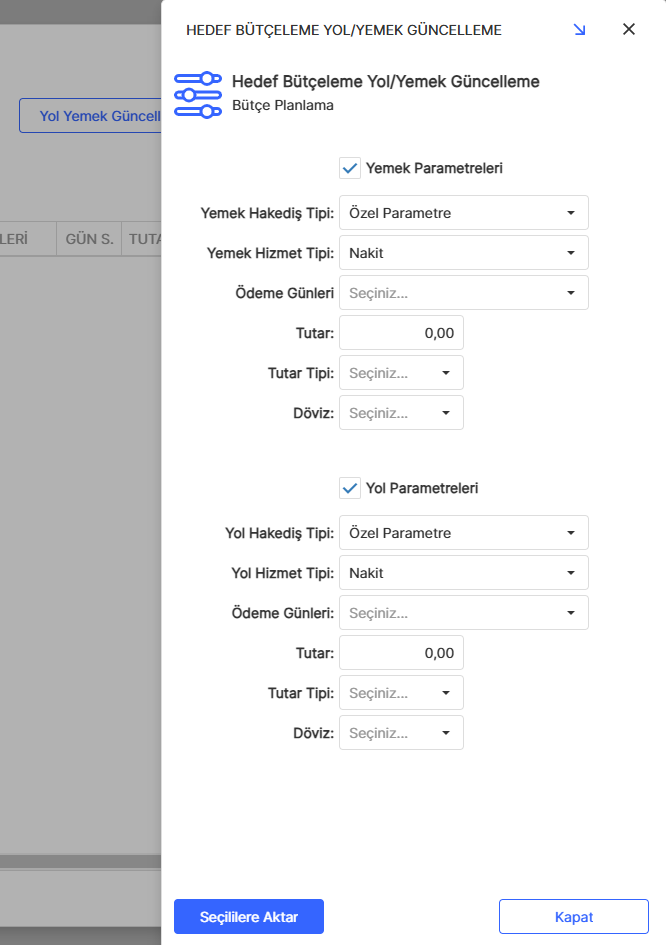Click the sliders icon beside panel title

[198, 94]
